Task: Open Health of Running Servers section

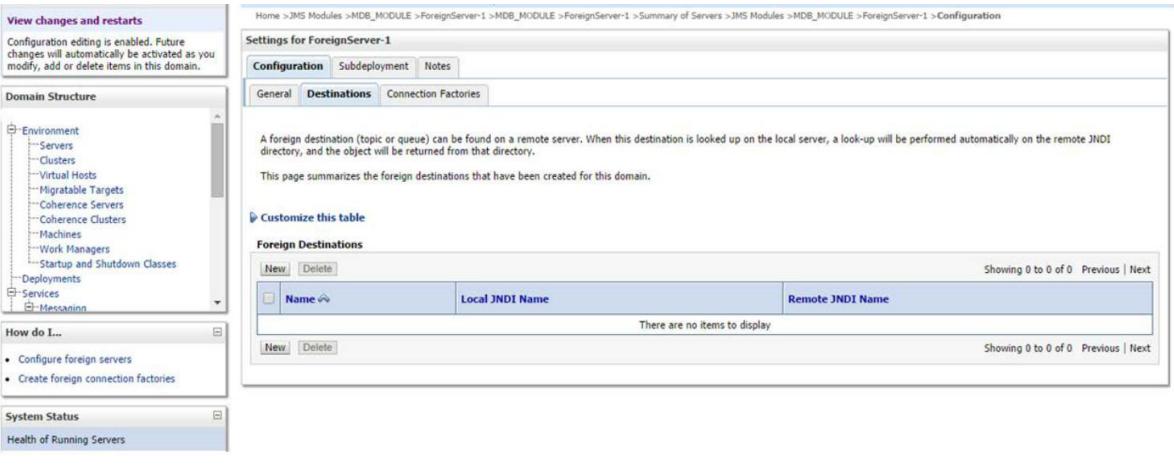Action: point(66,440)
